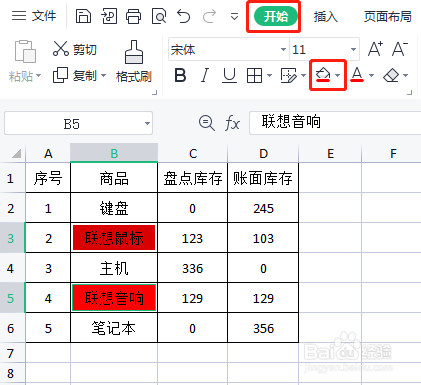Expand the 复制 dropdown arrow

[103, 76]
